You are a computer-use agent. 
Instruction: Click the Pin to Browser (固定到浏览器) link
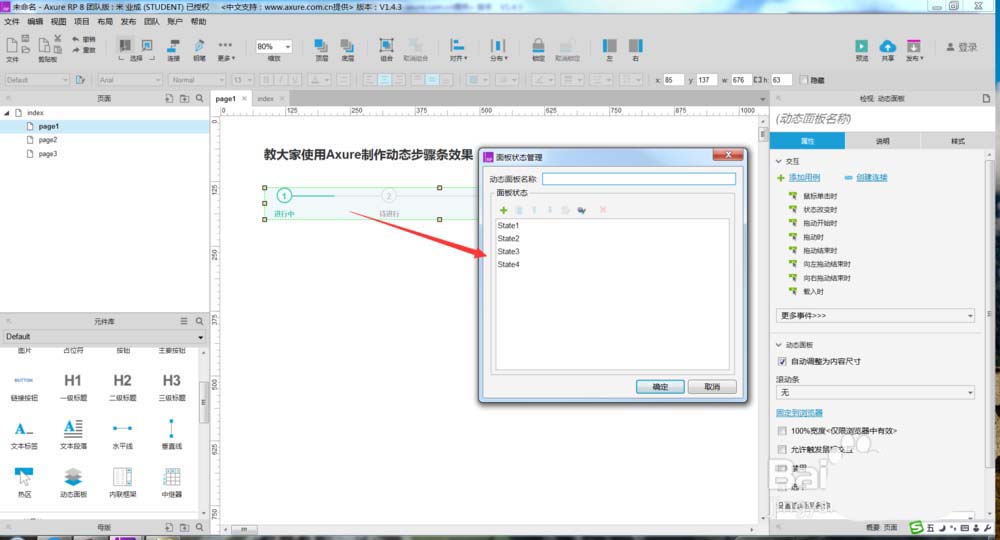tap(799, 412)
